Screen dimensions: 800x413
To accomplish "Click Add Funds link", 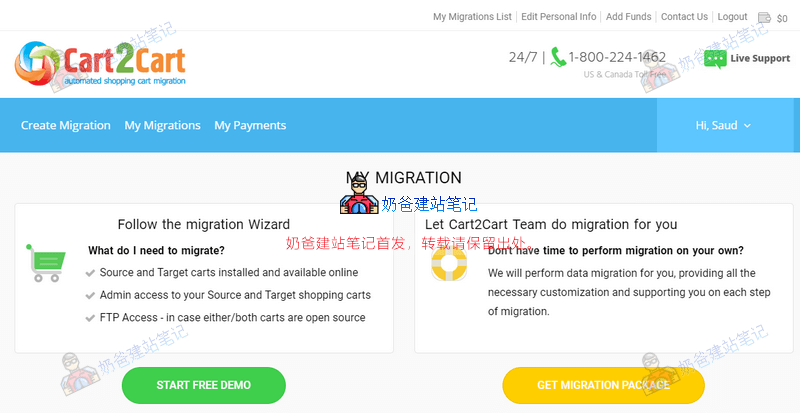I will click(629, 17).
